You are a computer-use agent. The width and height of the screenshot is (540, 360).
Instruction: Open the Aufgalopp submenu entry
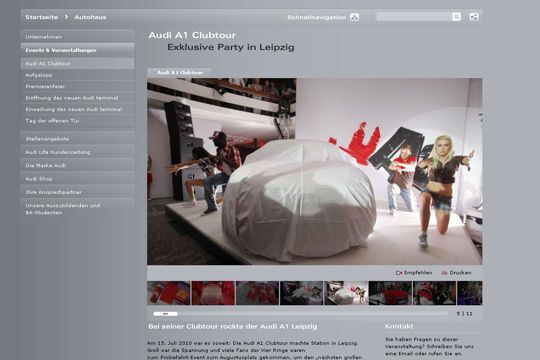click(77, 75)
